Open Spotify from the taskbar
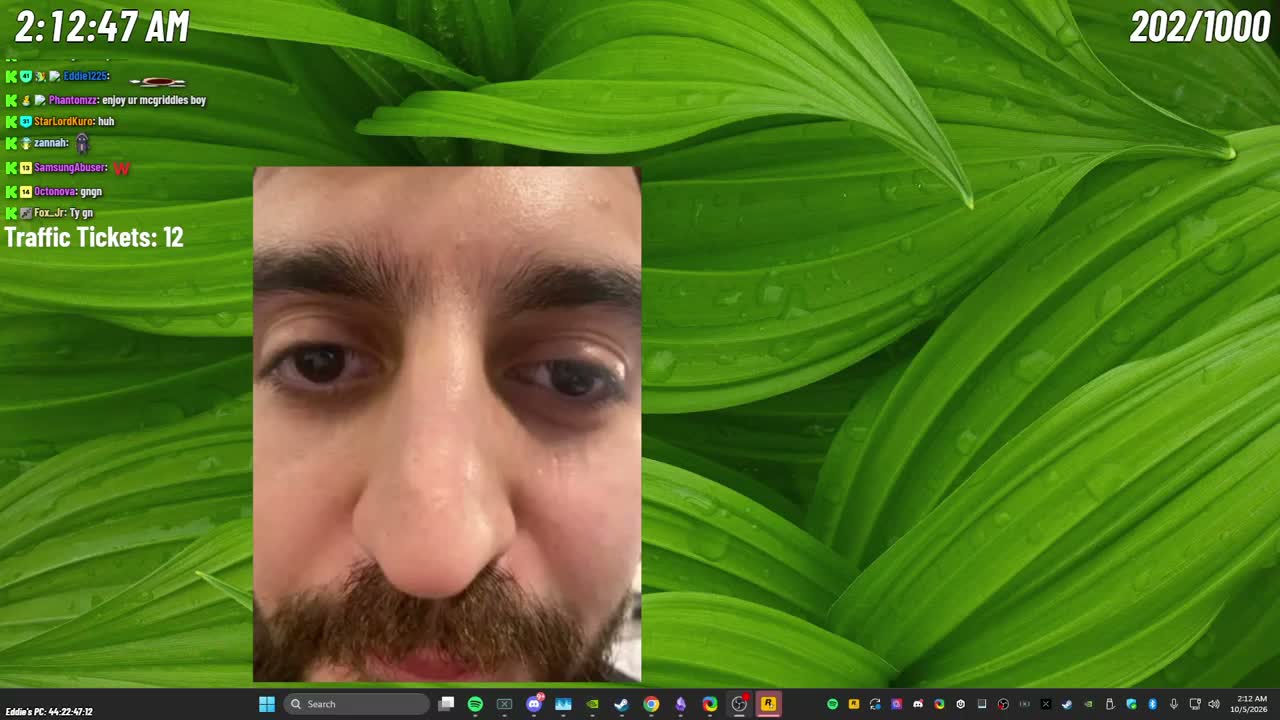Image resolution: width=1280 pixels, height=720 pixels. pyautogui.click(x=476, y=704)
